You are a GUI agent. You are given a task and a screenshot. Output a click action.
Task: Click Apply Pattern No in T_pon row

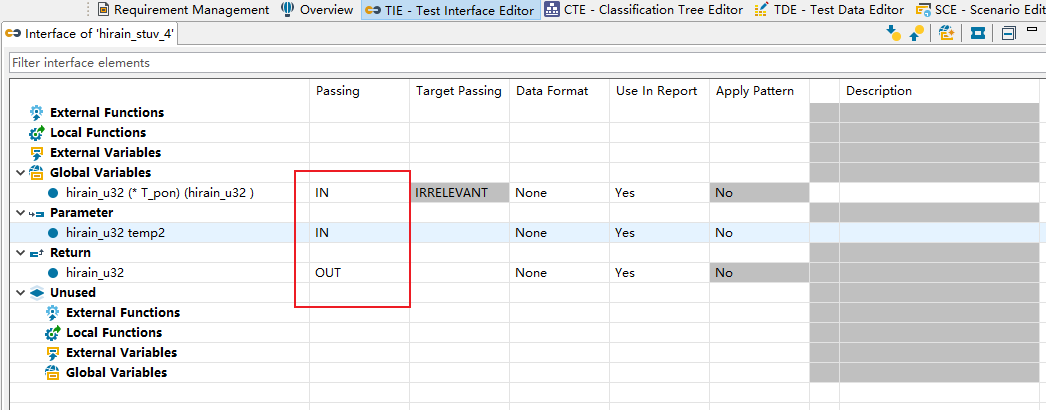(758, 193)
